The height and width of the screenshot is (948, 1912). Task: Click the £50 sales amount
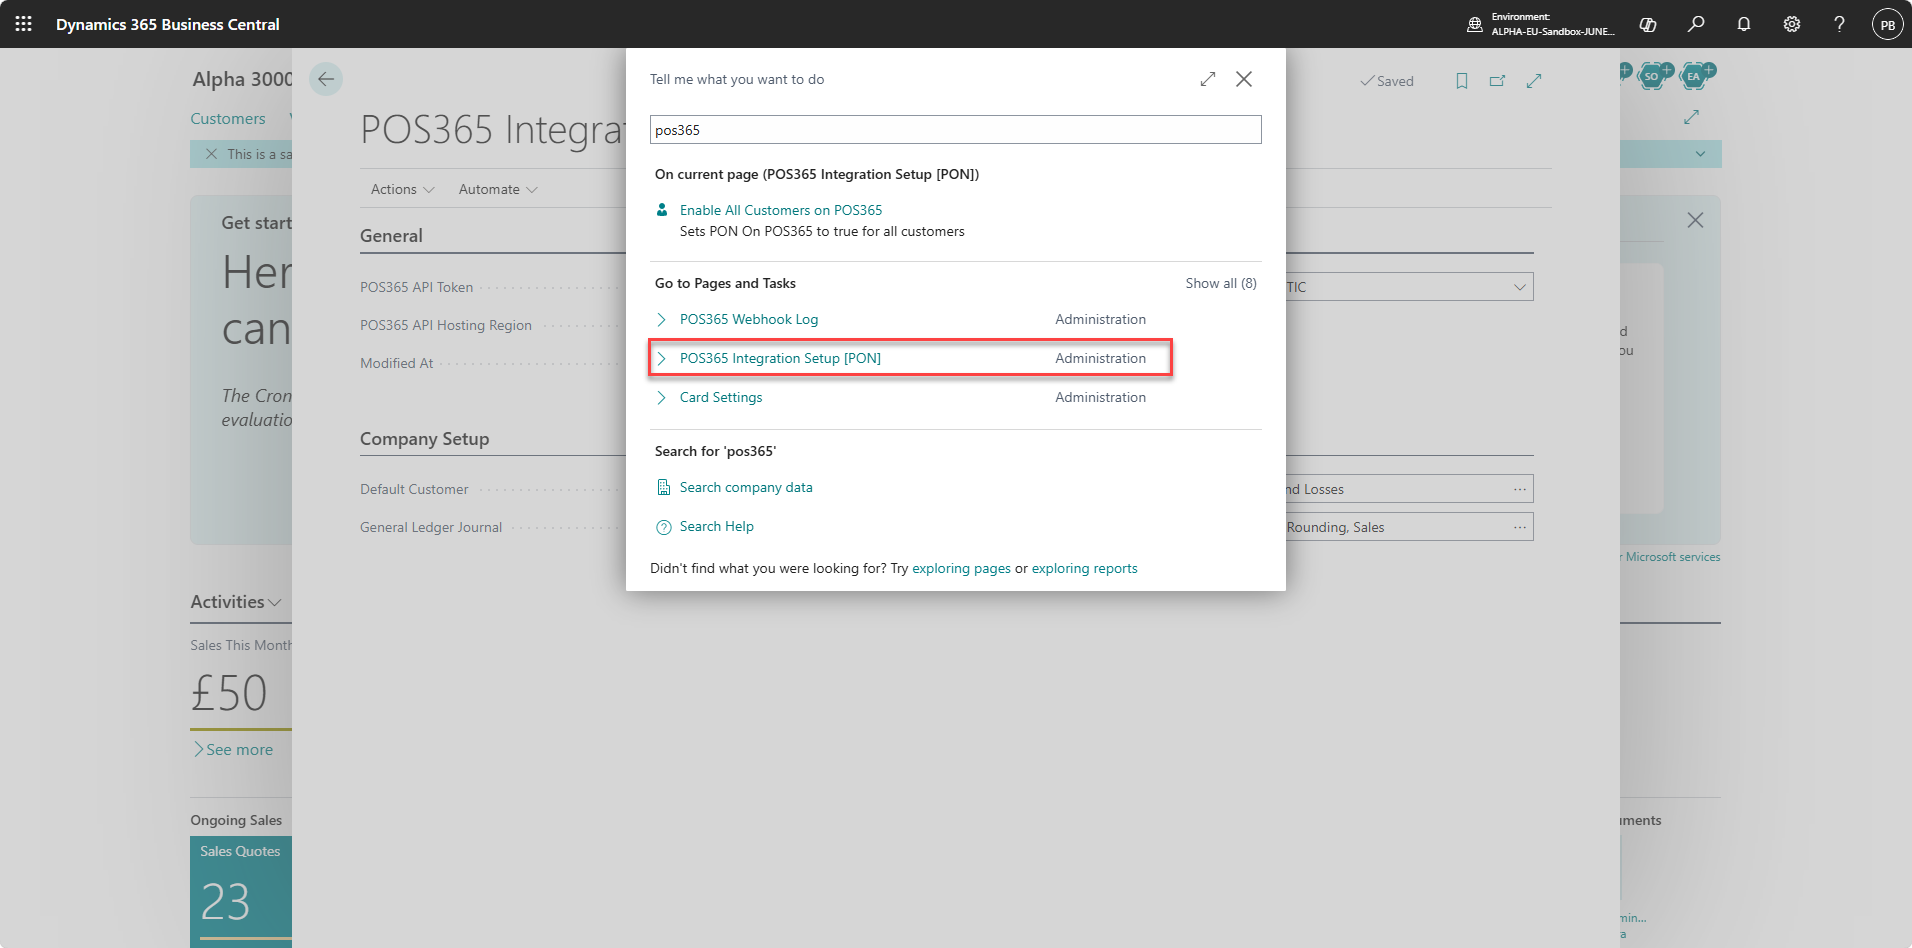point(229,693)
